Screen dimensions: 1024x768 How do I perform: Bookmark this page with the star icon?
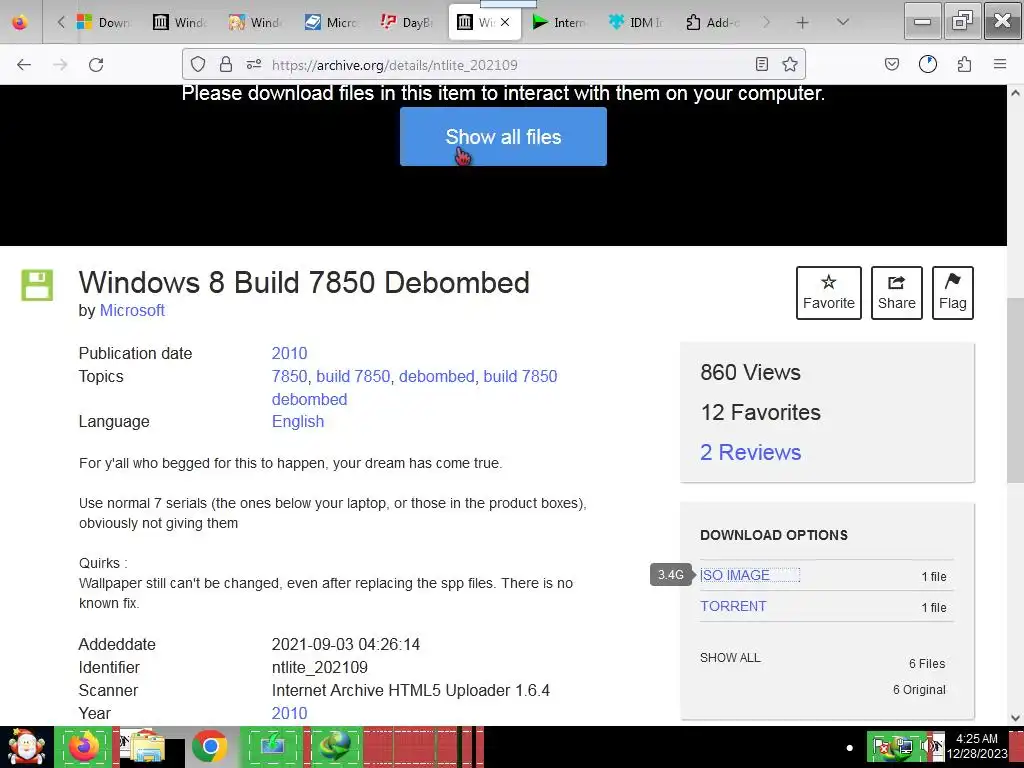(790, 64)
